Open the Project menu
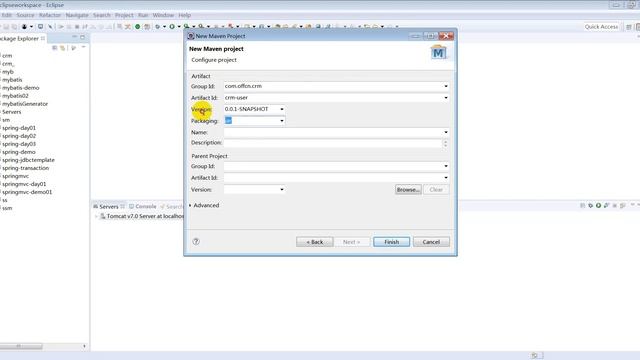 (124, 15)
